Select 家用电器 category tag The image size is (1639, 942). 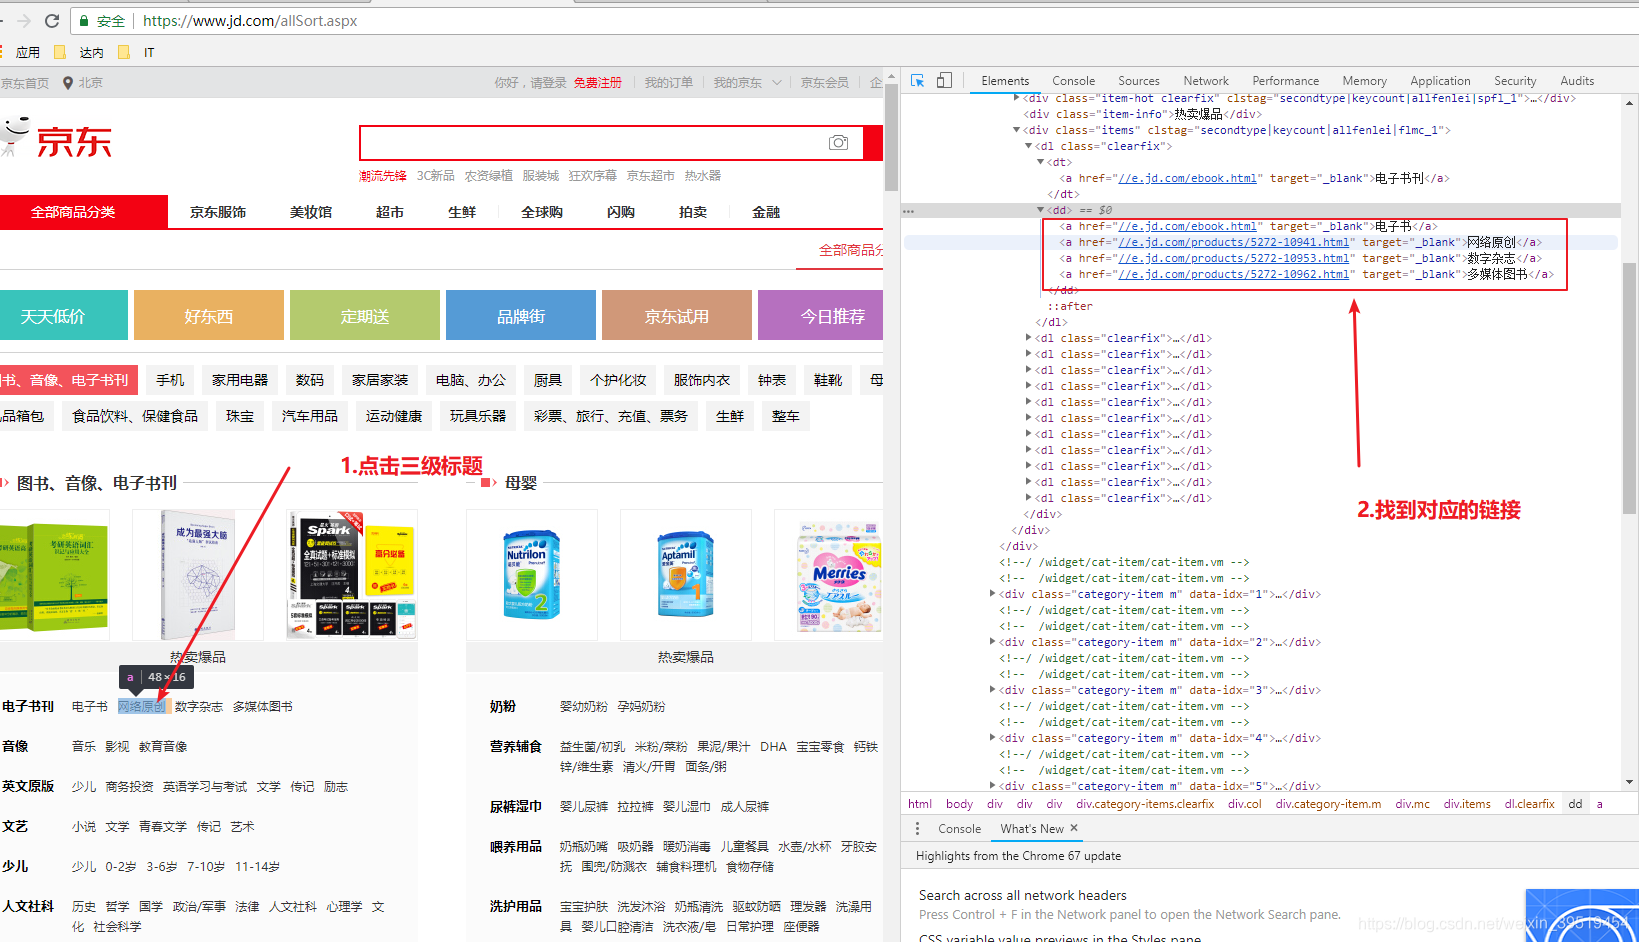pyautogui.click(x=240, y=380)
